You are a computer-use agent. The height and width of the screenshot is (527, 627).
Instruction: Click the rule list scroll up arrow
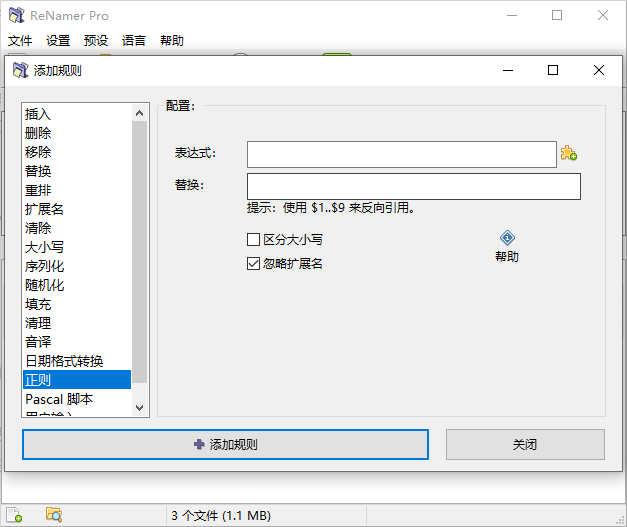(140, 113)
